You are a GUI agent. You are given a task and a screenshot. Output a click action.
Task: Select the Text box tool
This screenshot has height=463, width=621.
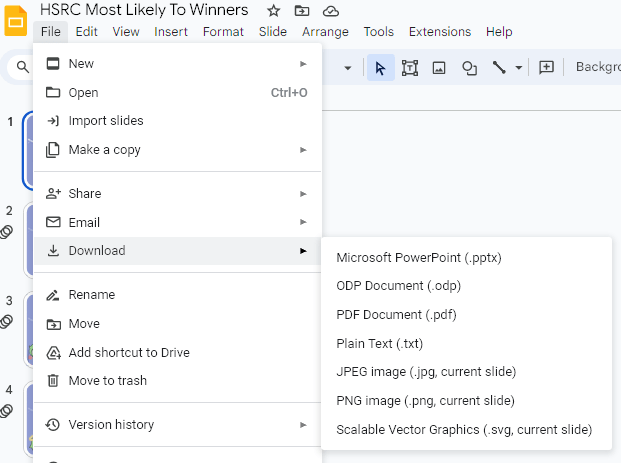pos(410,67)
